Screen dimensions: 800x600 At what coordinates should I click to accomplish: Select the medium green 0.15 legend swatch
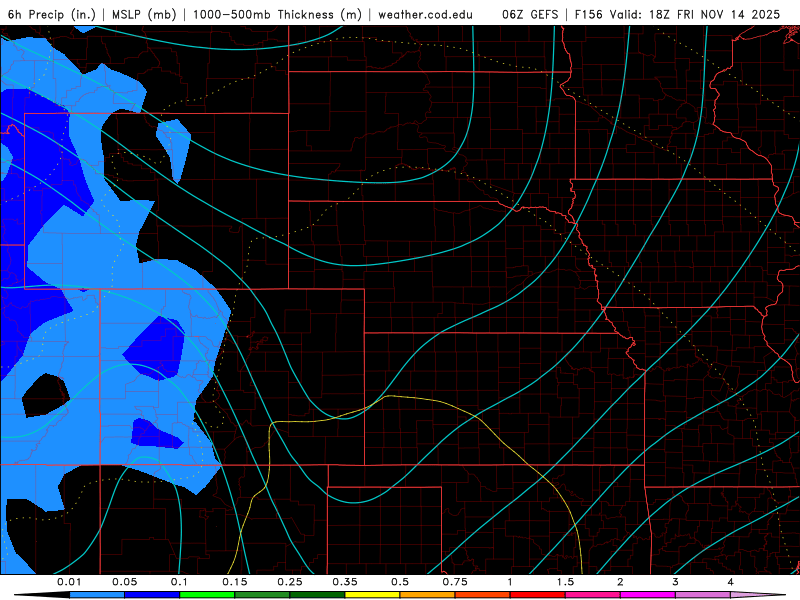262,595
